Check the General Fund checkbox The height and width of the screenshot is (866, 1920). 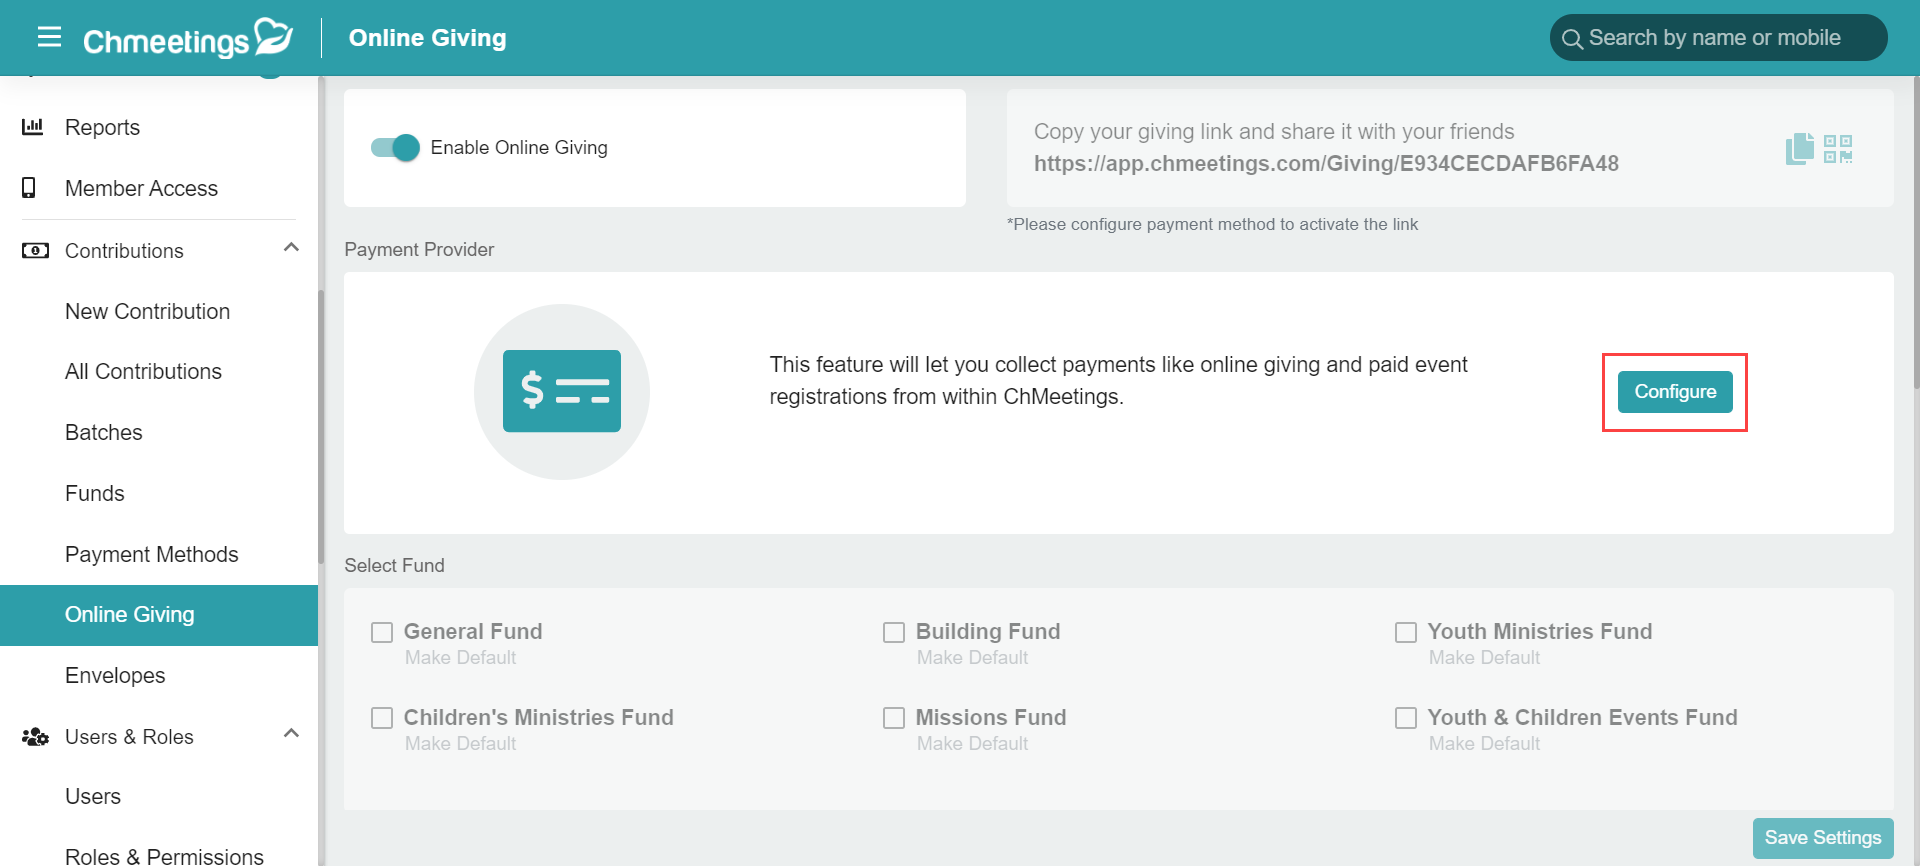click(382, 632)
